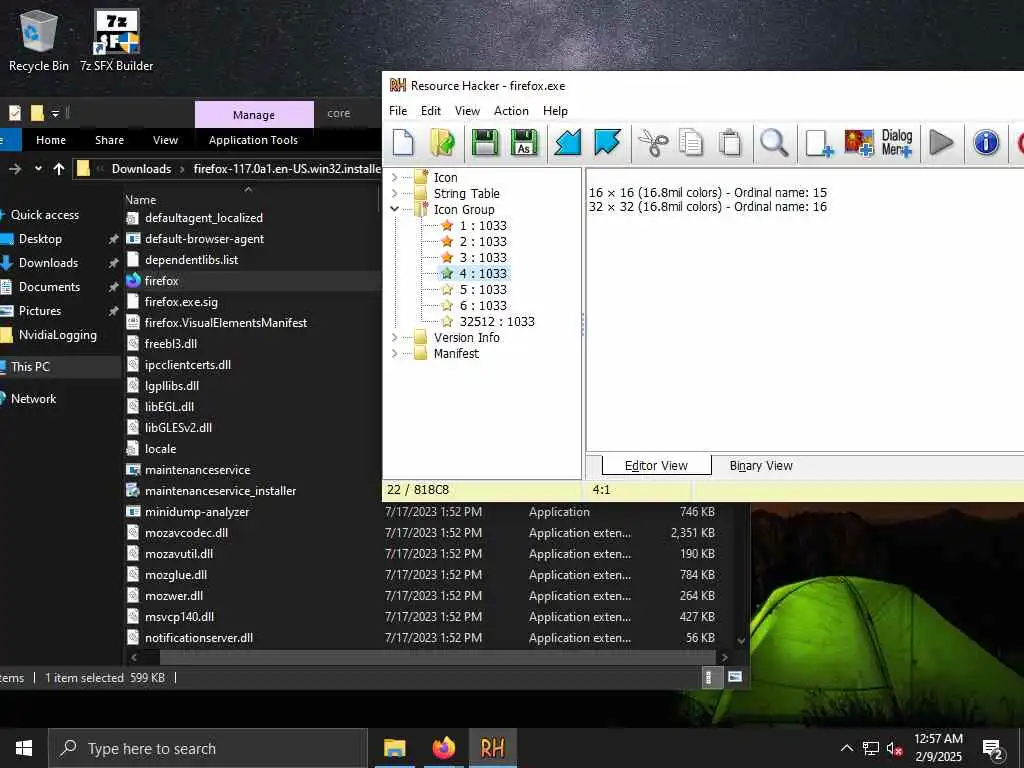1024x768 pixels.
Task: Click the New blank script toolbar icon
Action: click(x=404, y=142)
